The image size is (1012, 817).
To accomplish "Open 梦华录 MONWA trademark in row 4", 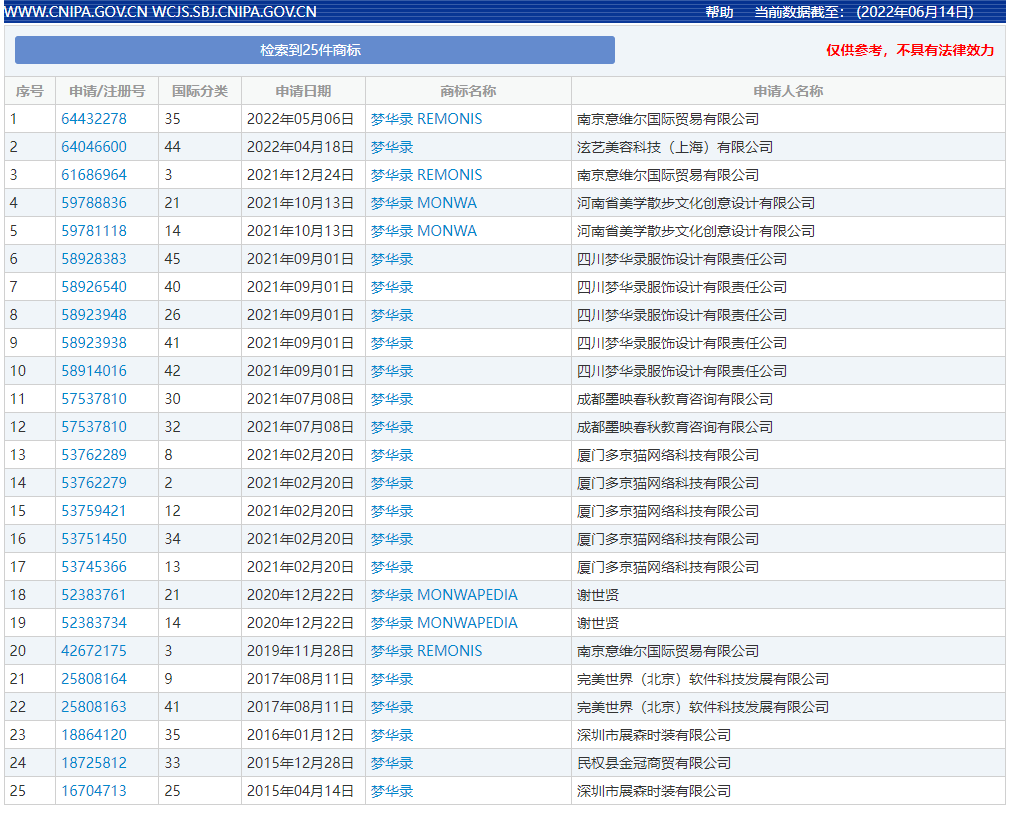I will pyautogui.click(x=423, y=203).
